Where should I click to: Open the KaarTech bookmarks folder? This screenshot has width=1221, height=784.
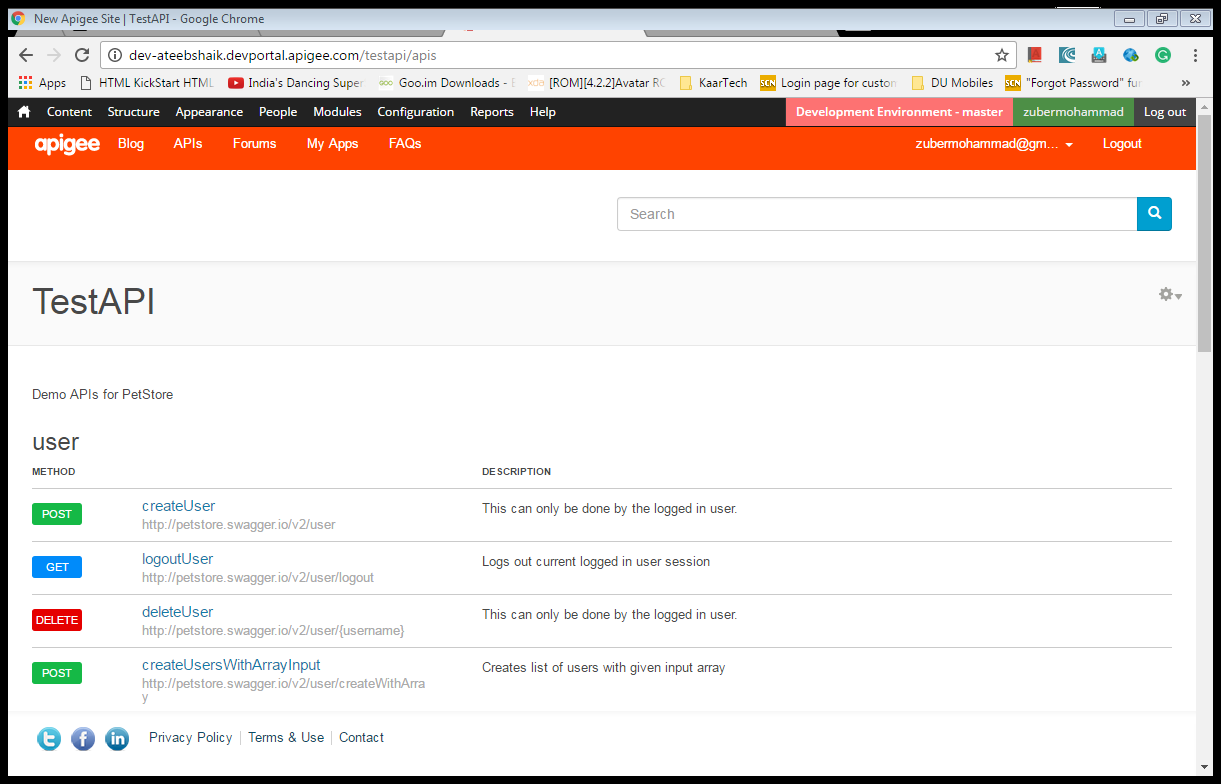tap(713, 83)
